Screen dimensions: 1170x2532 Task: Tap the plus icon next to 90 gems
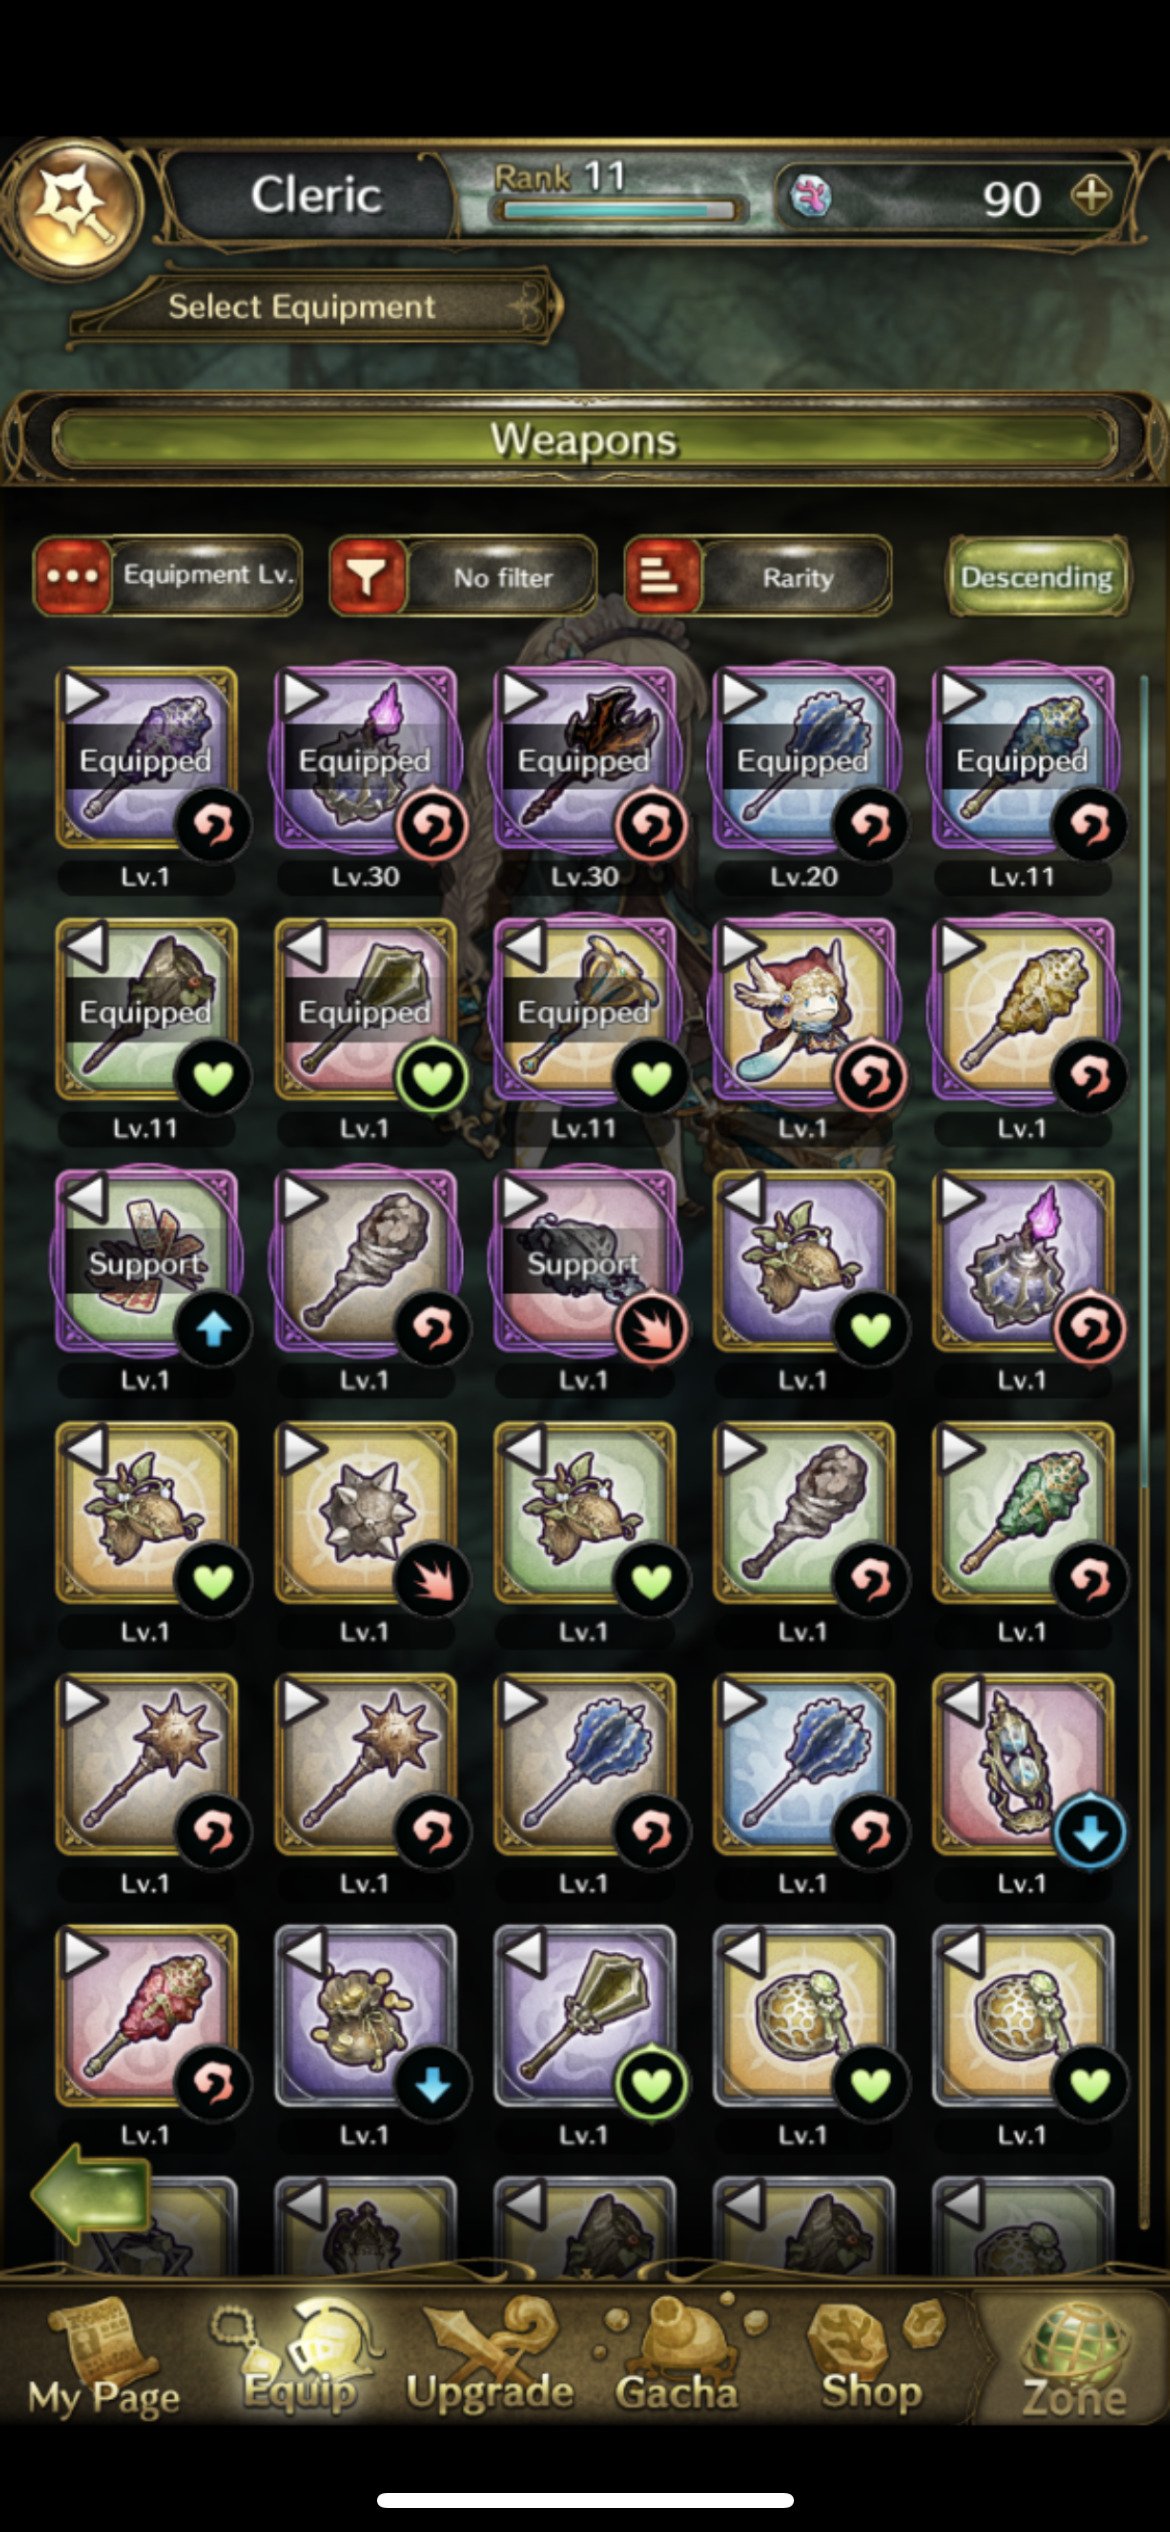[1091, 196]
